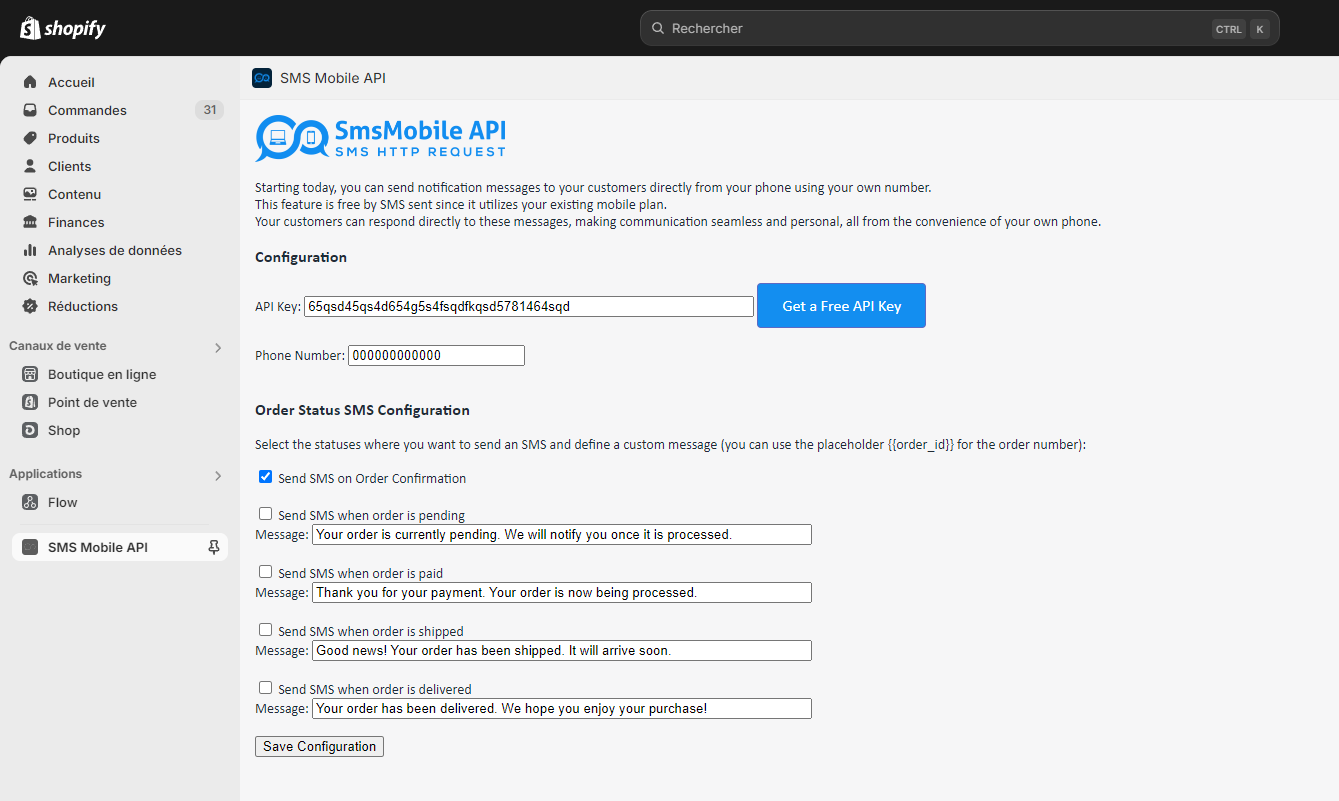Check Send SMS when order is delivered
Image resolution: width=1339 pixels, height=801 pixels.
click(x=265, y=688)
